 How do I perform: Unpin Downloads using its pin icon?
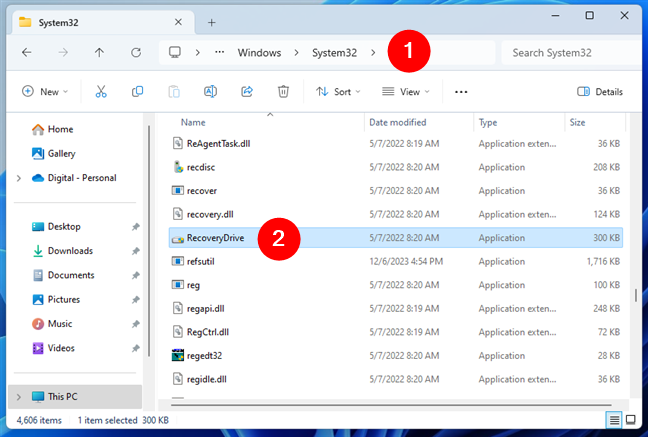pos(135,251)
